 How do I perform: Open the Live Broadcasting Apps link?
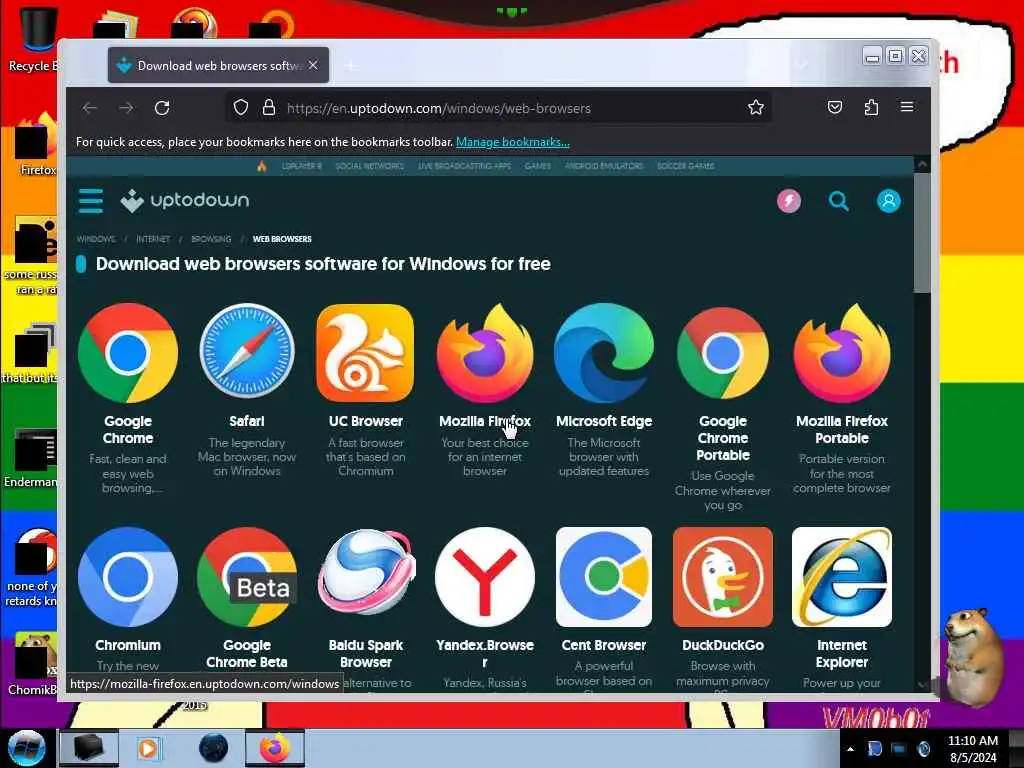point(464,166)
